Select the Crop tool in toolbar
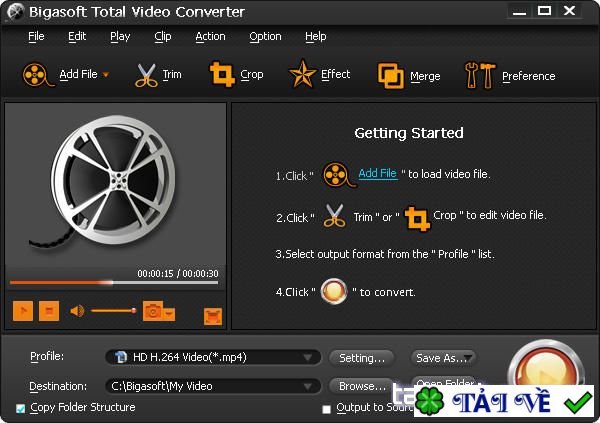The height and width of the screenshot is (423, 600). (x=222, y=74)
